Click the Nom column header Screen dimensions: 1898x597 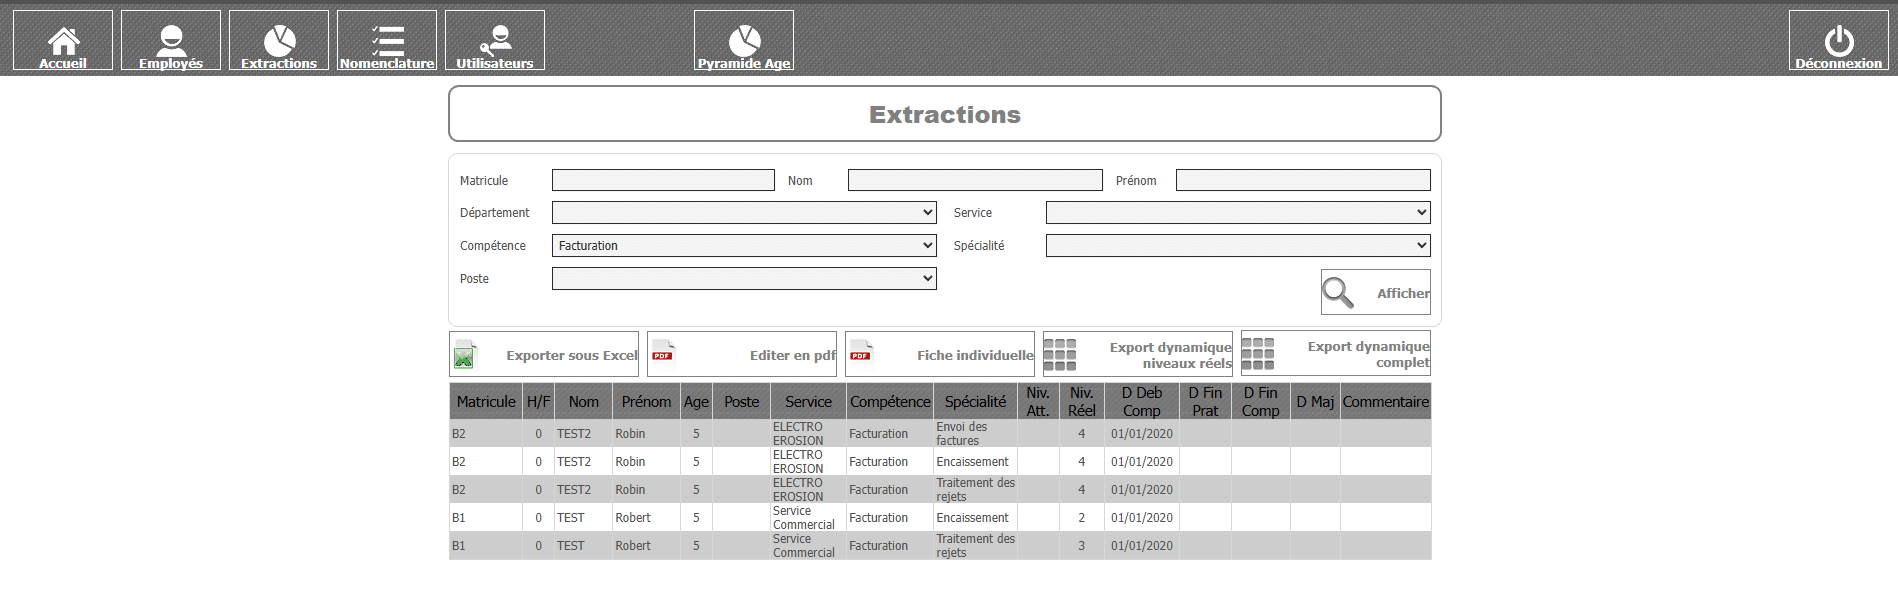(584, 401)
